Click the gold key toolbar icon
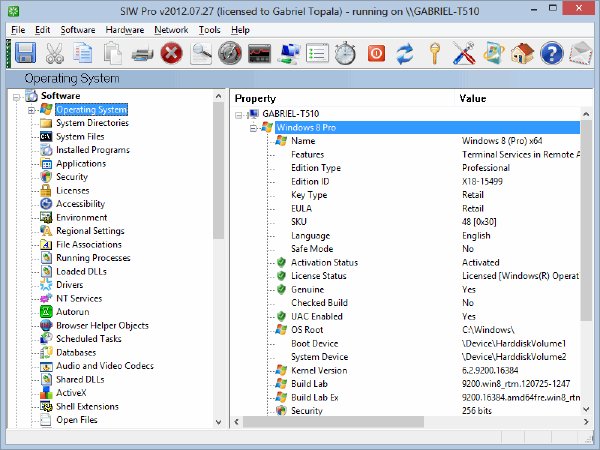 click(x=434, y=53)
